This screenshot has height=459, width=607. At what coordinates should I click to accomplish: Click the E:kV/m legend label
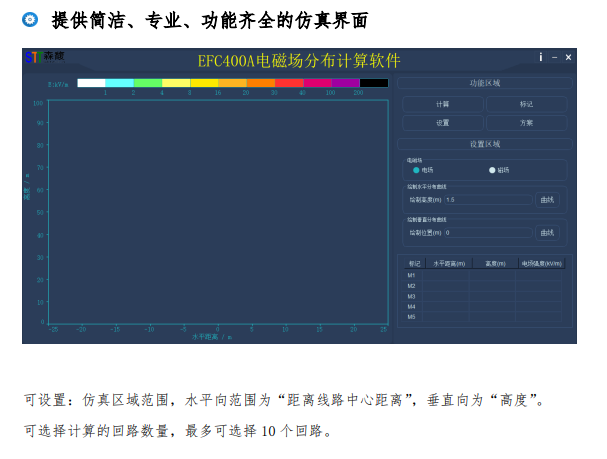pos(58,84)
